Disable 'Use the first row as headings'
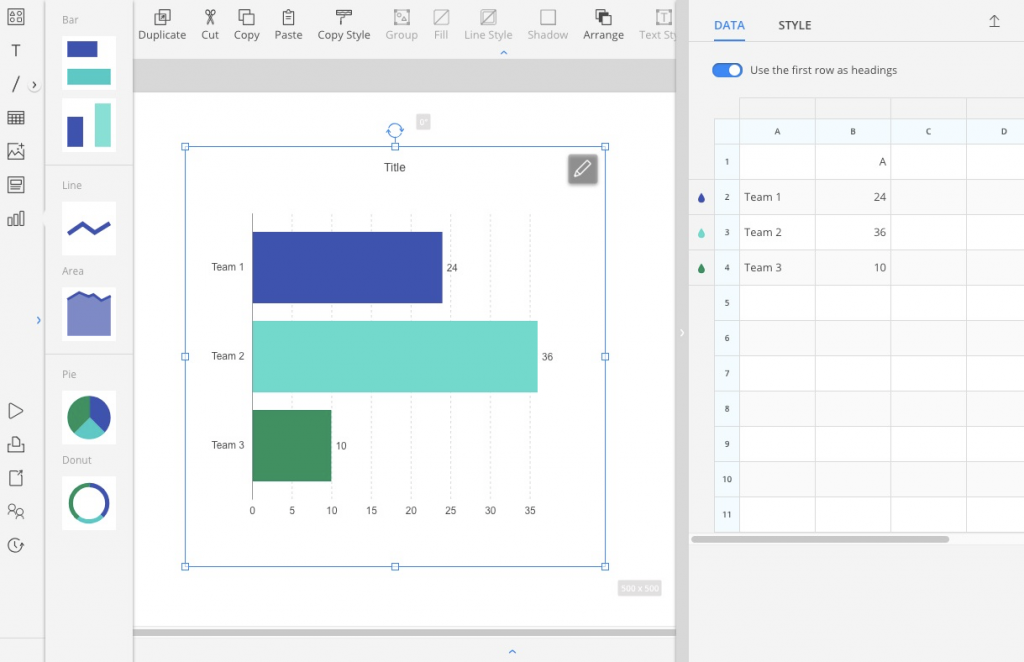The width and height of the screenshot is (1024, 662). pos(727,70)
